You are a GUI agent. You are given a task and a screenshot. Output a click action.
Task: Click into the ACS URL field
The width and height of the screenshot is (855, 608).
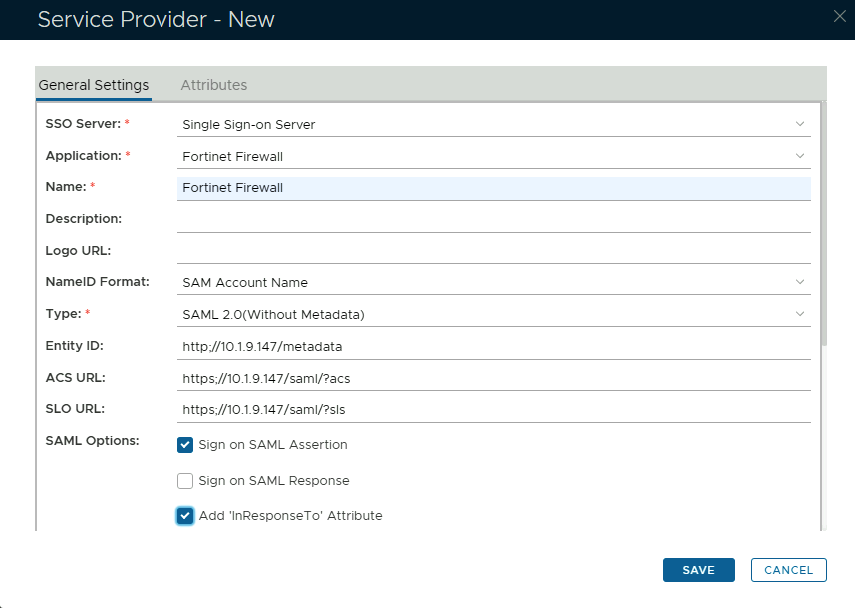pos(493,378)
